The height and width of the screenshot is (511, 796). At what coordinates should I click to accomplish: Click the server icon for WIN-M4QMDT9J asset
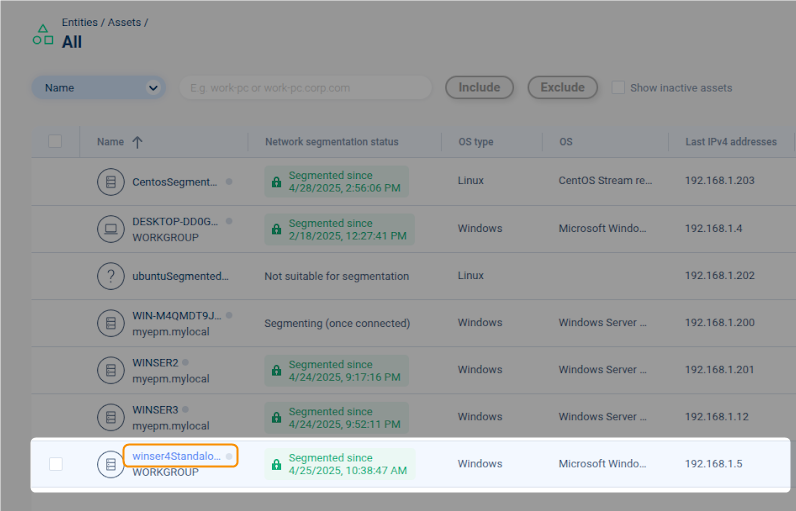coord(110,323)
